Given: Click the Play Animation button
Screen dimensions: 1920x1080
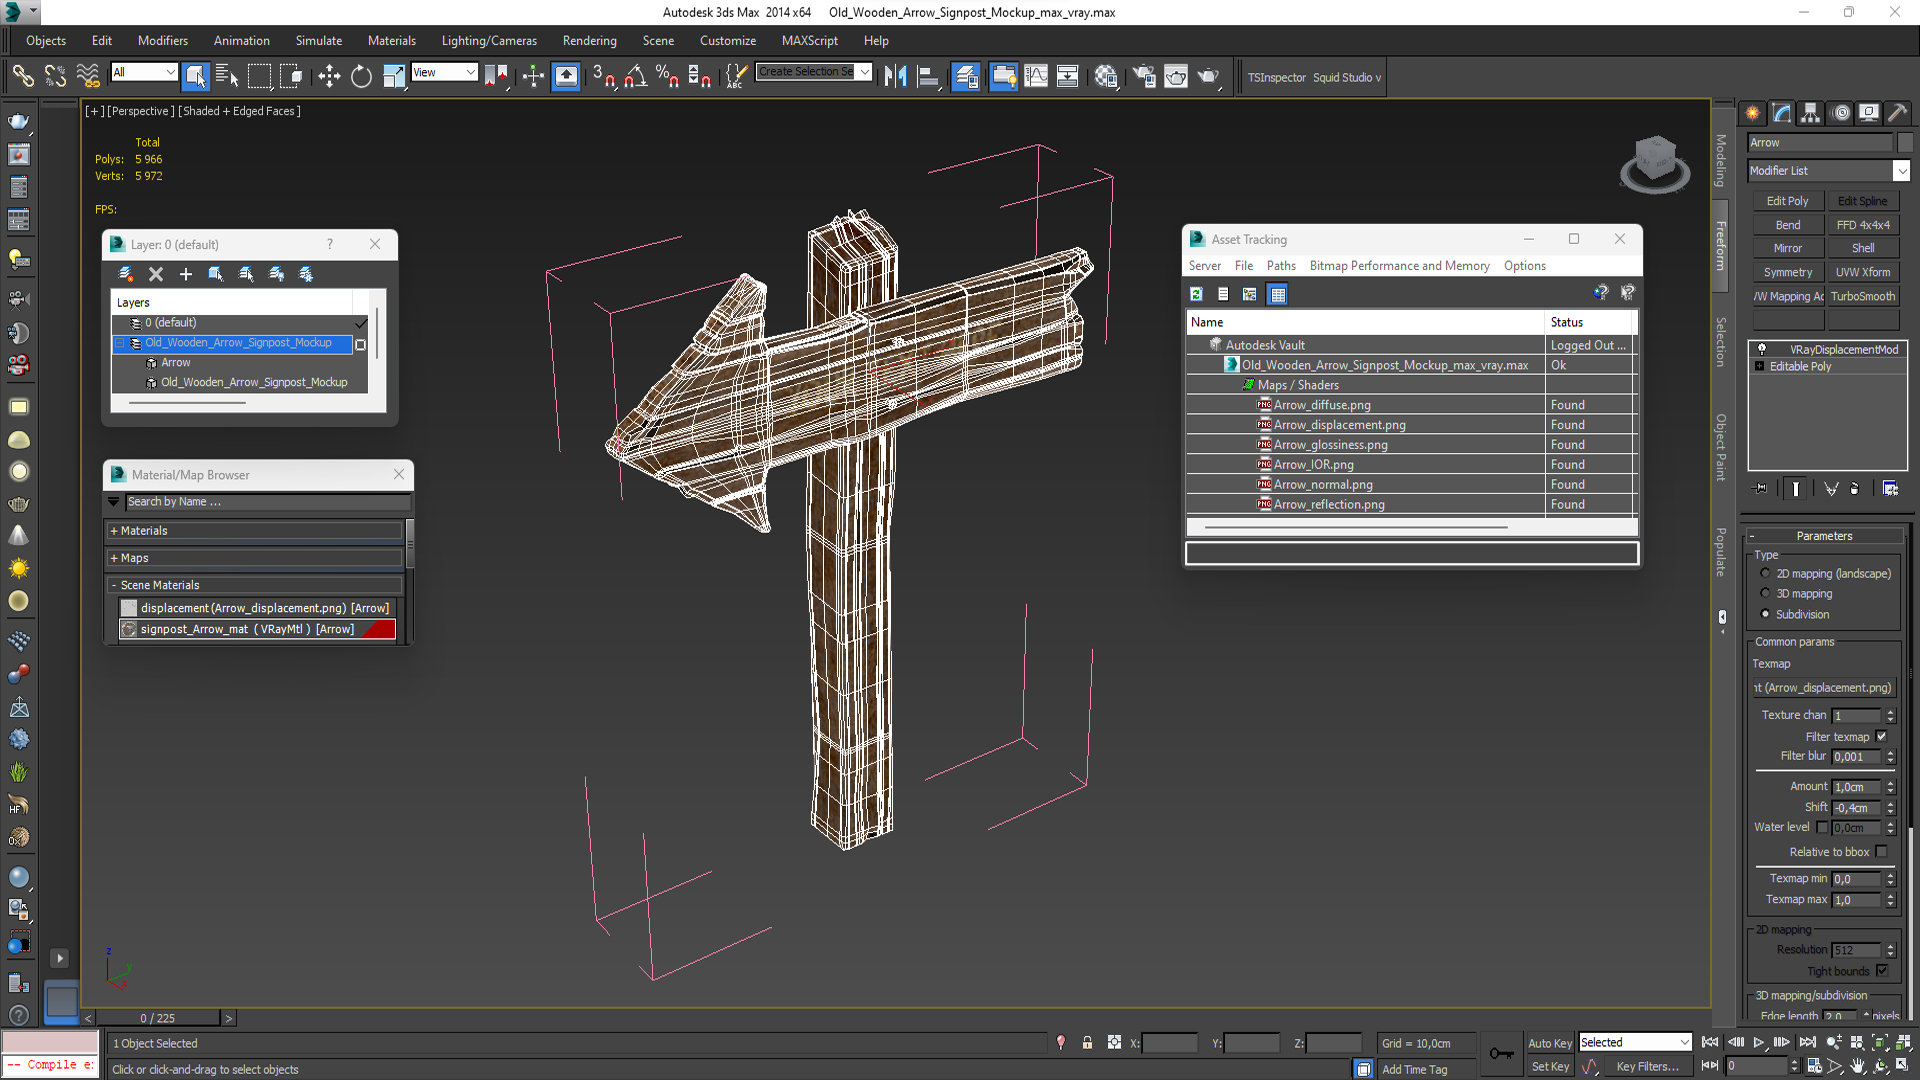Looking at the screenshot, I should [1758, 1042].
